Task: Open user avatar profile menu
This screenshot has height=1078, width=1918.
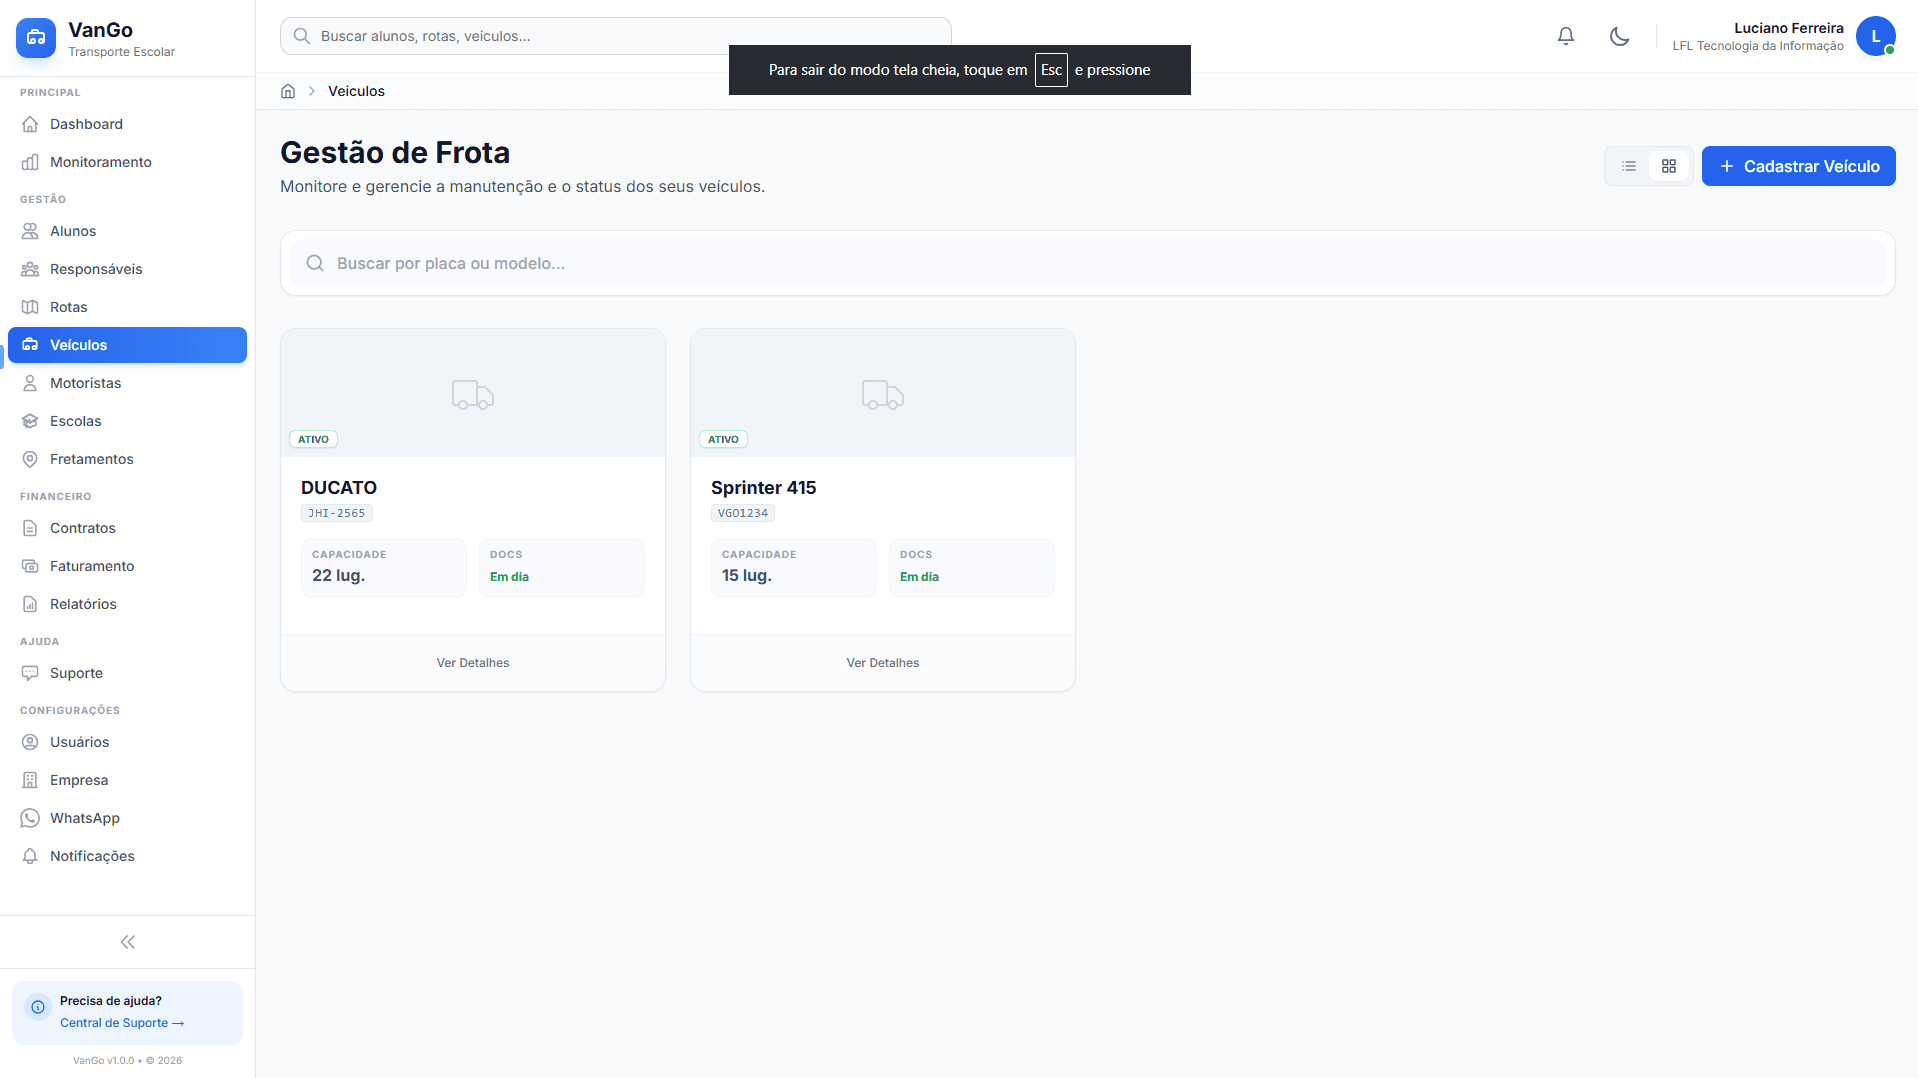Action: coord(1875,36)
